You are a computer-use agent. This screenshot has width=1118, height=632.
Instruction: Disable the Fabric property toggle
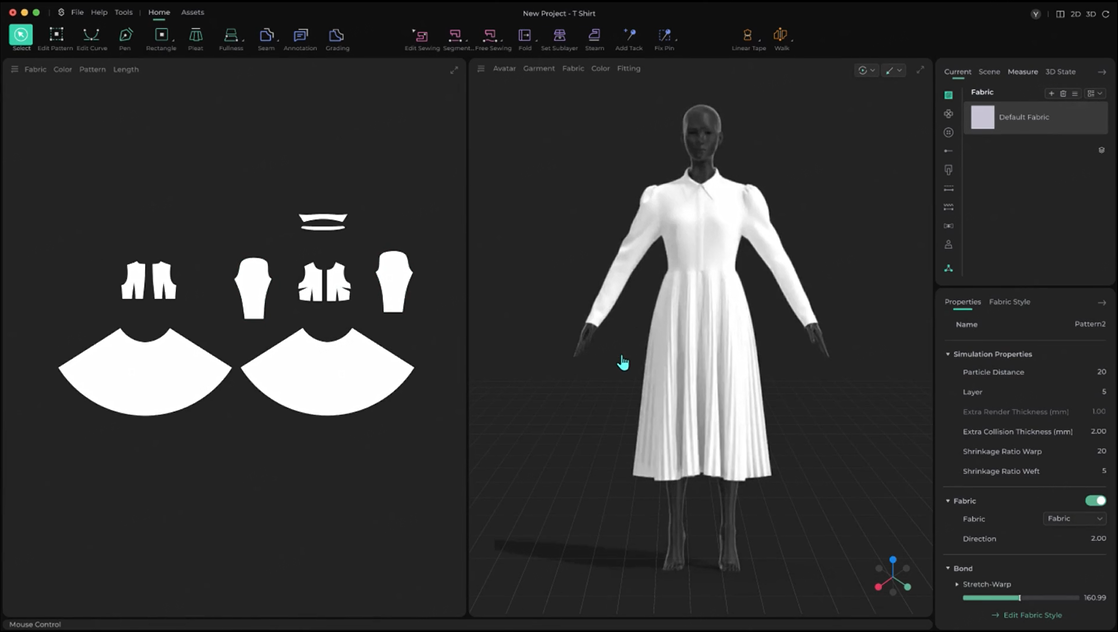[1097, 500]
